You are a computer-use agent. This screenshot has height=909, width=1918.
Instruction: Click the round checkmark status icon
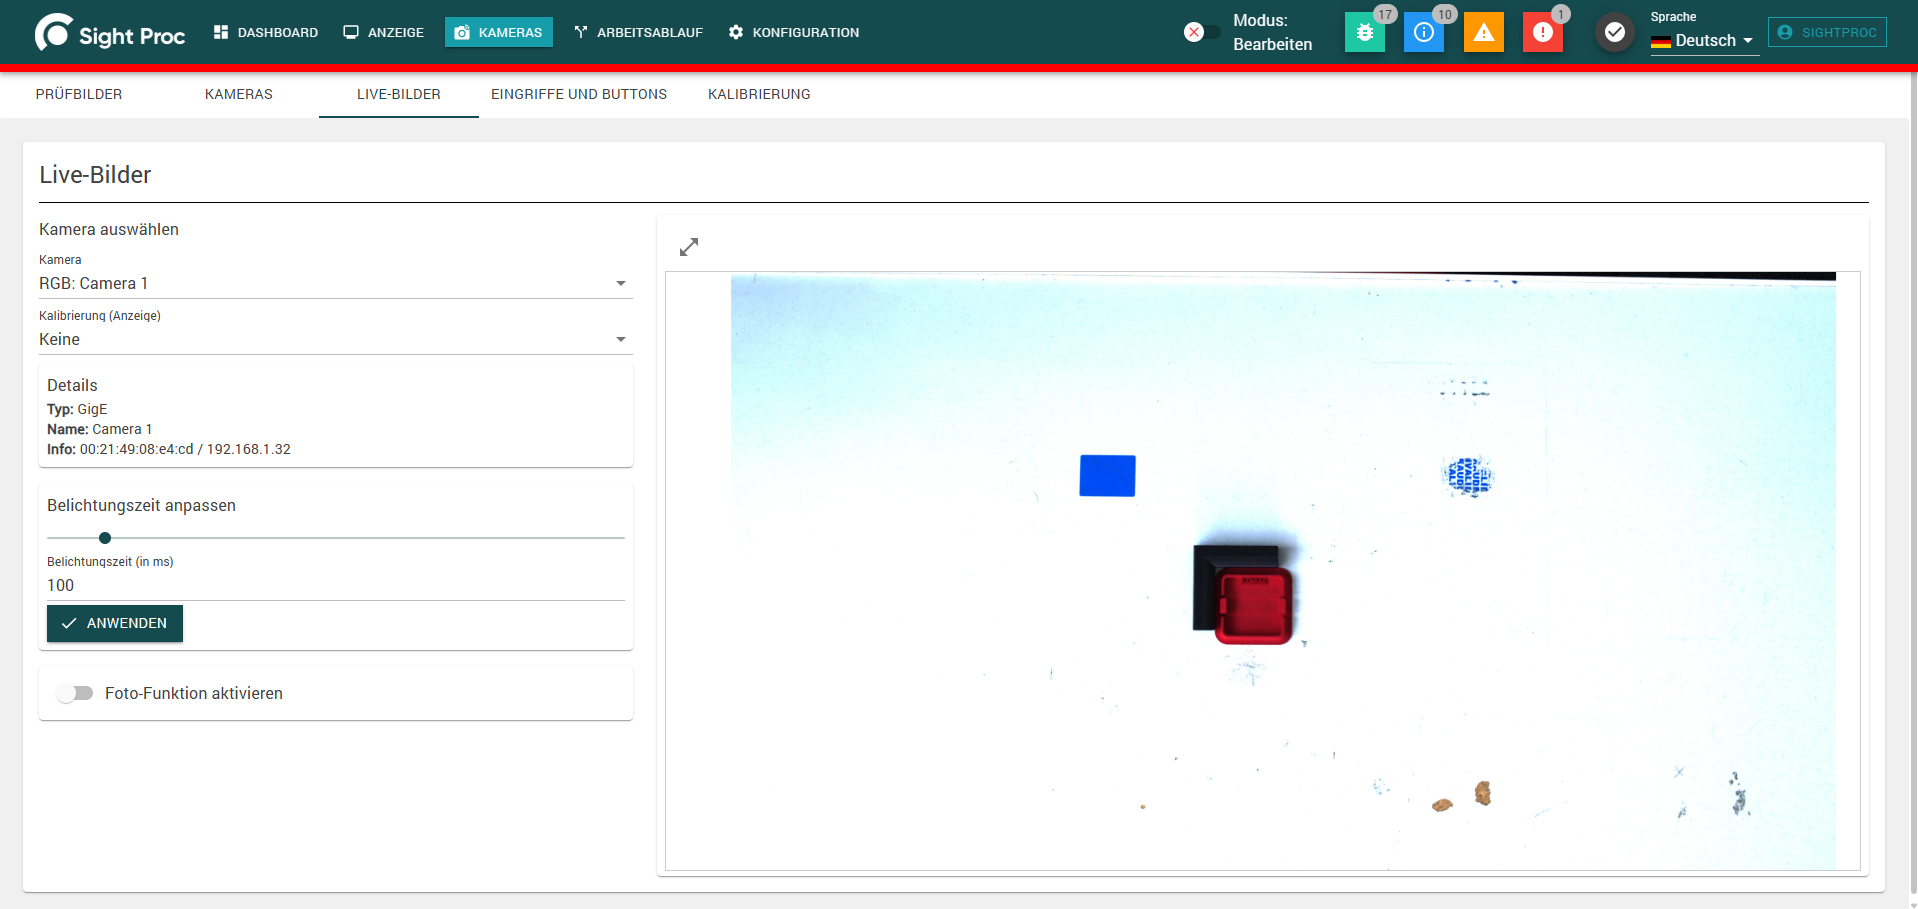(x=1614, y=32)
